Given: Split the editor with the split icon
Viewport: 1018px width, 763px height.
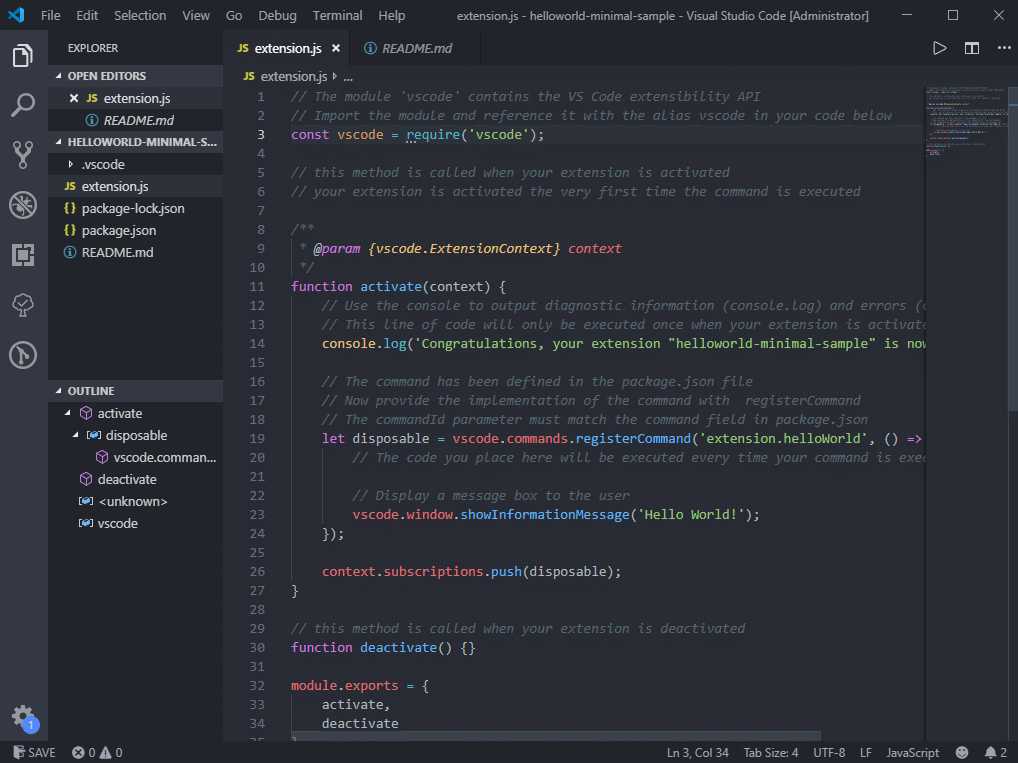Looking at the screenshot, I should [x=971, y=48].
